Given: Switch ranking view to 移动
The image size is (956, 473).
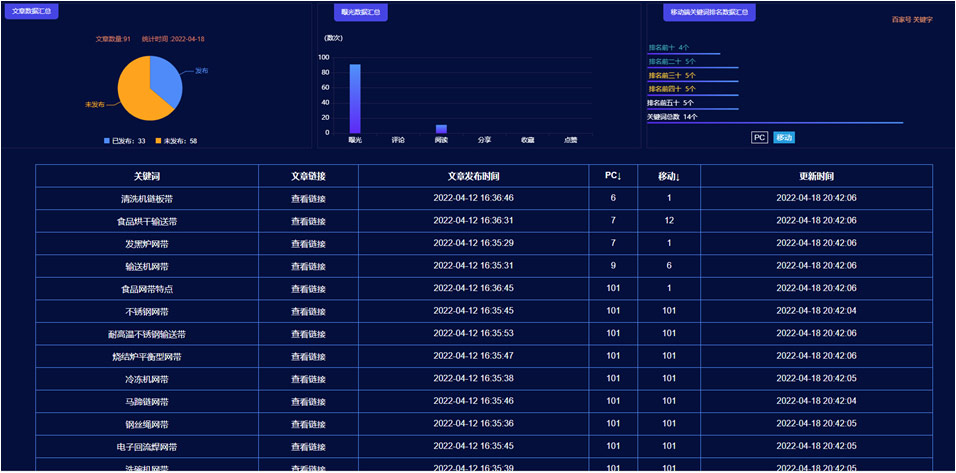Looking at the screenshot, I should pyautogui.click(x=784, y=137).
